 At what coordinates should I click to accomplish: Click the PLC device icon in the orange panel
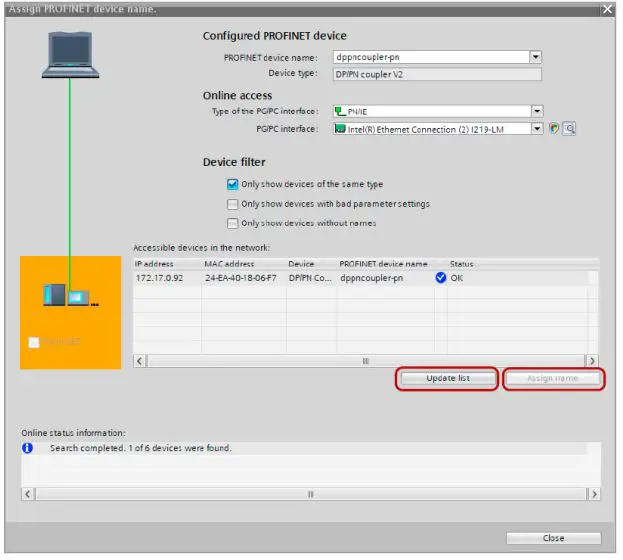pos(71,295)
